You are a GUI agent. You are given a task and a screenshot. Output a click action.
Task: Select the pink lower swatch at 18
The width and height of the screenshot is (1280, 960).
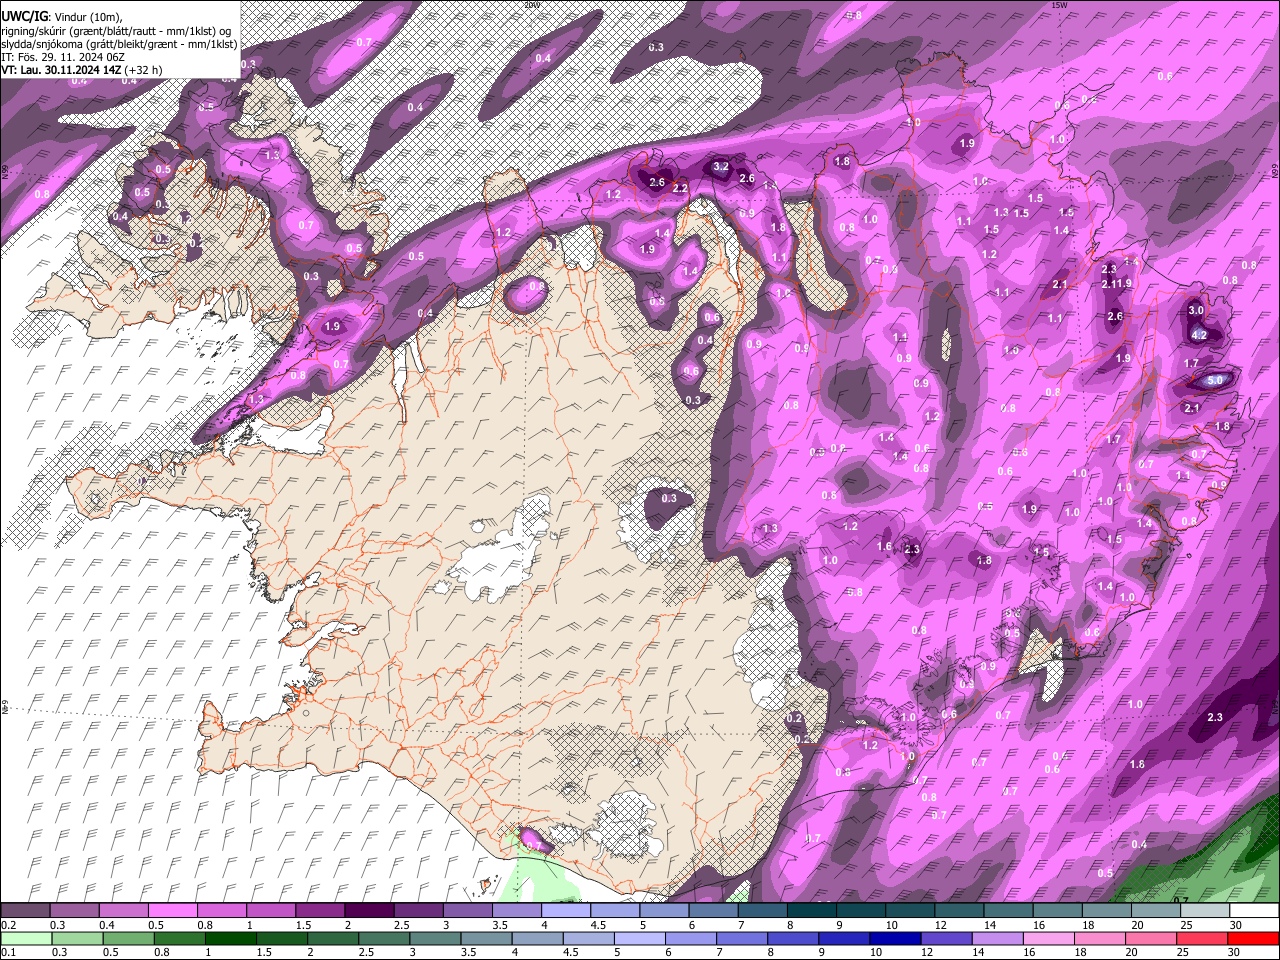[x=1098, y=938]
